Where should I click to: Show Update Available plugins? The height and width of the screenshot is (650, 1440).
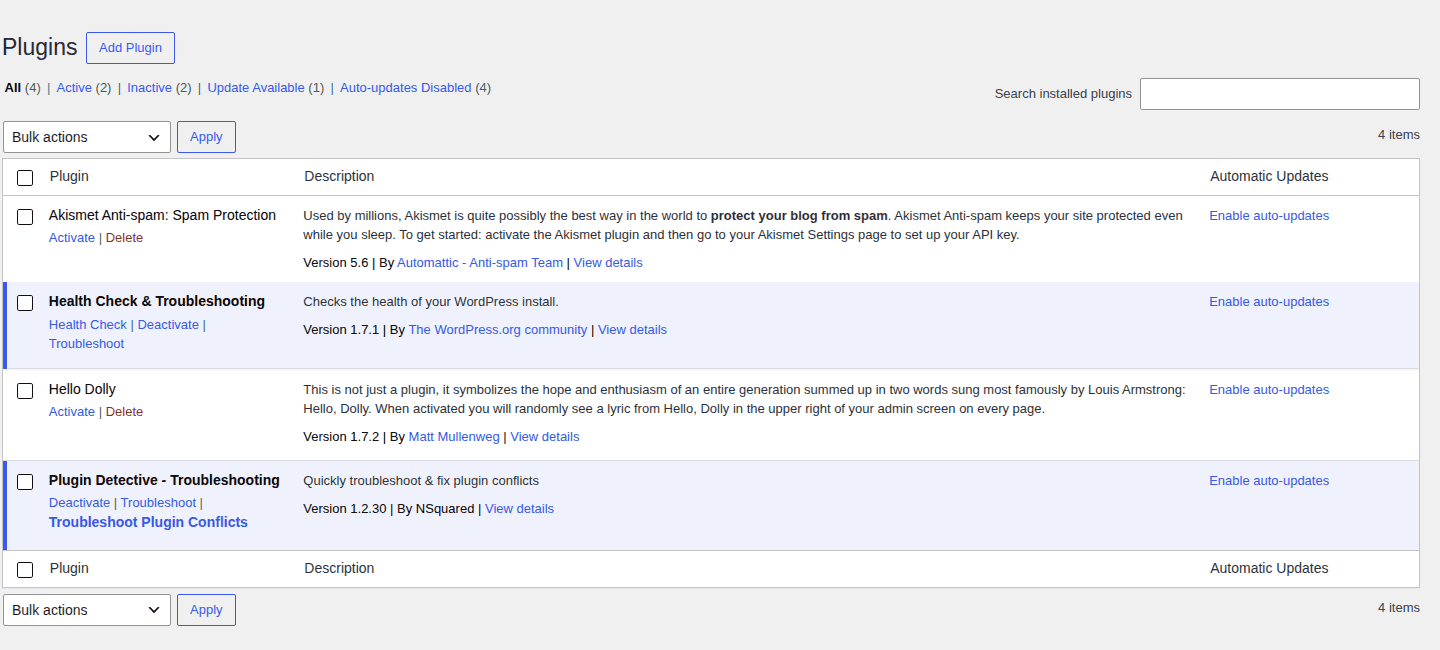pos(256,88)
